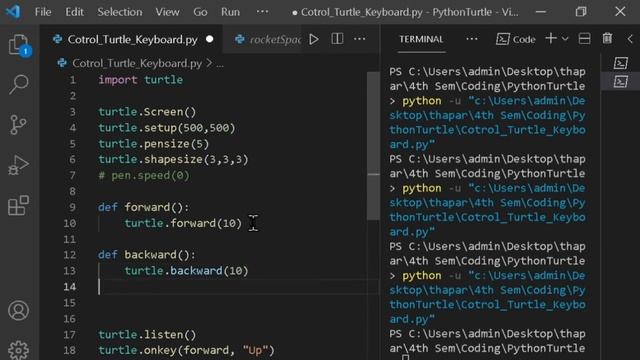The height and width of the screenshot is (360, 640).
Task: Click the editor vertical scrollbar
Action: click(x=373, y=146)
